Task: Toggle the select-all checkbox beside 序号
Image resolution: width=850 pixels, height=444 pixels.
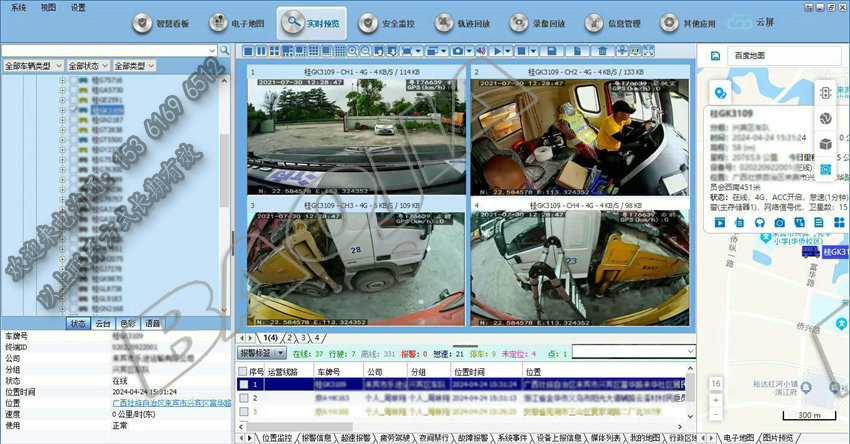Action: 242,370
